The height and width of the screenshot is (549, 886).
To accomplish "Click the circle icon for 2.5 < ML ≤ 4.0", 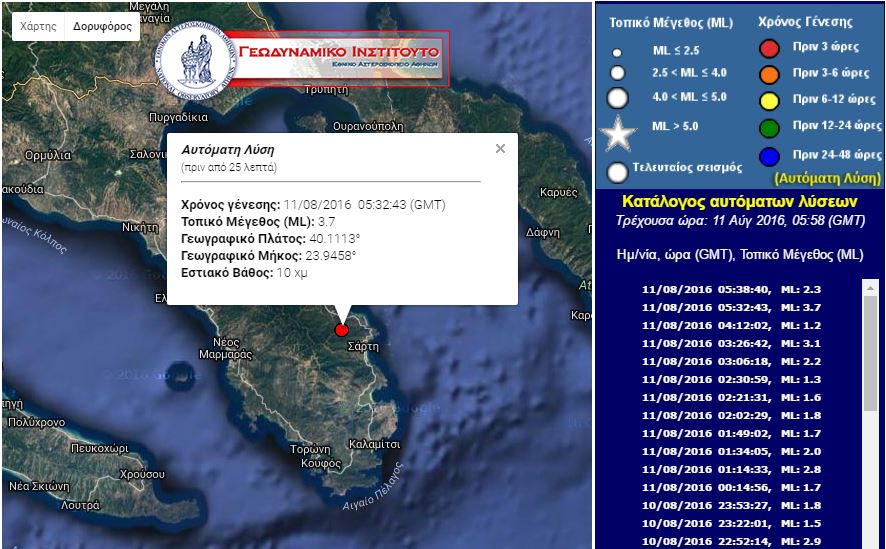I will click(x=617, y=73).
